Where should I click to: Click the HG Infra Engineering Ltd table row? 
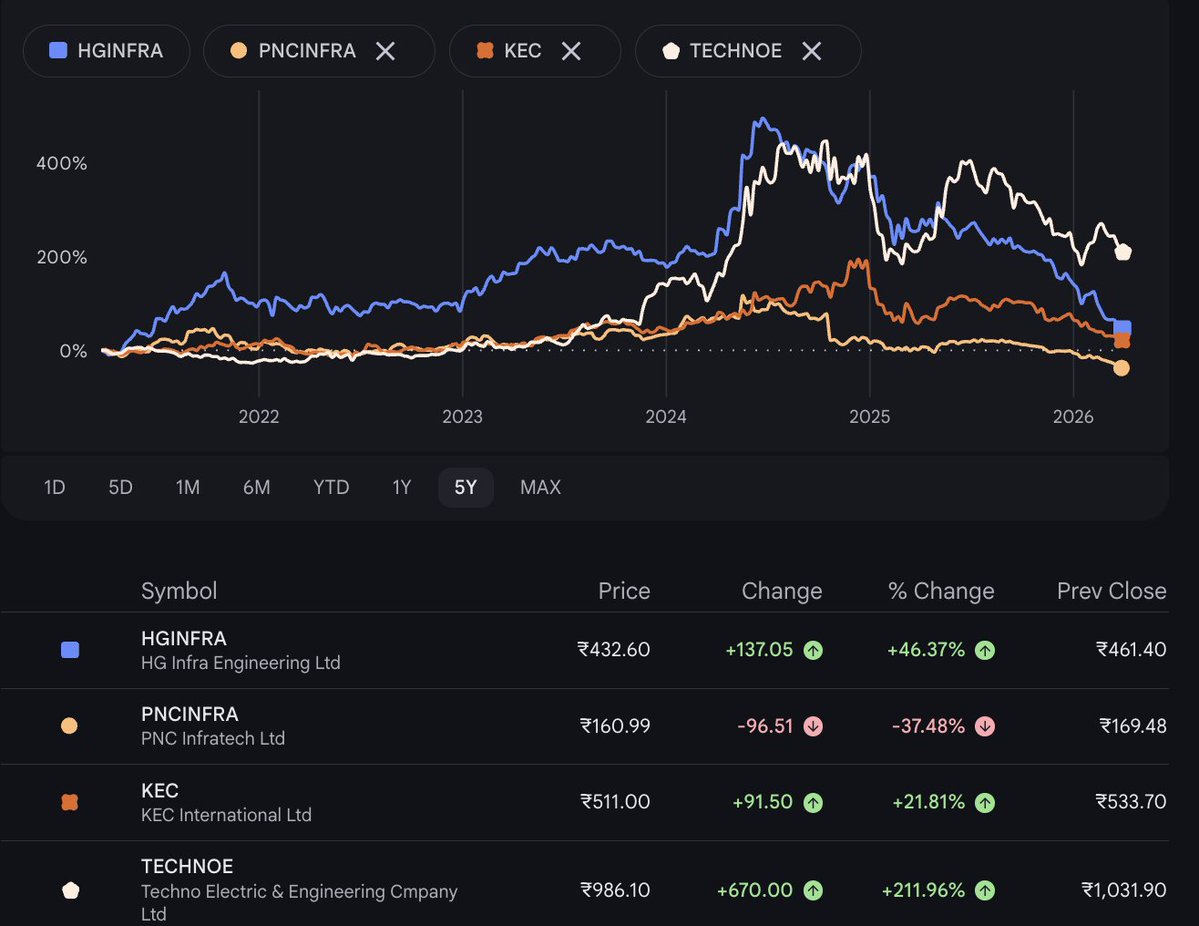[x=400, y=649]
